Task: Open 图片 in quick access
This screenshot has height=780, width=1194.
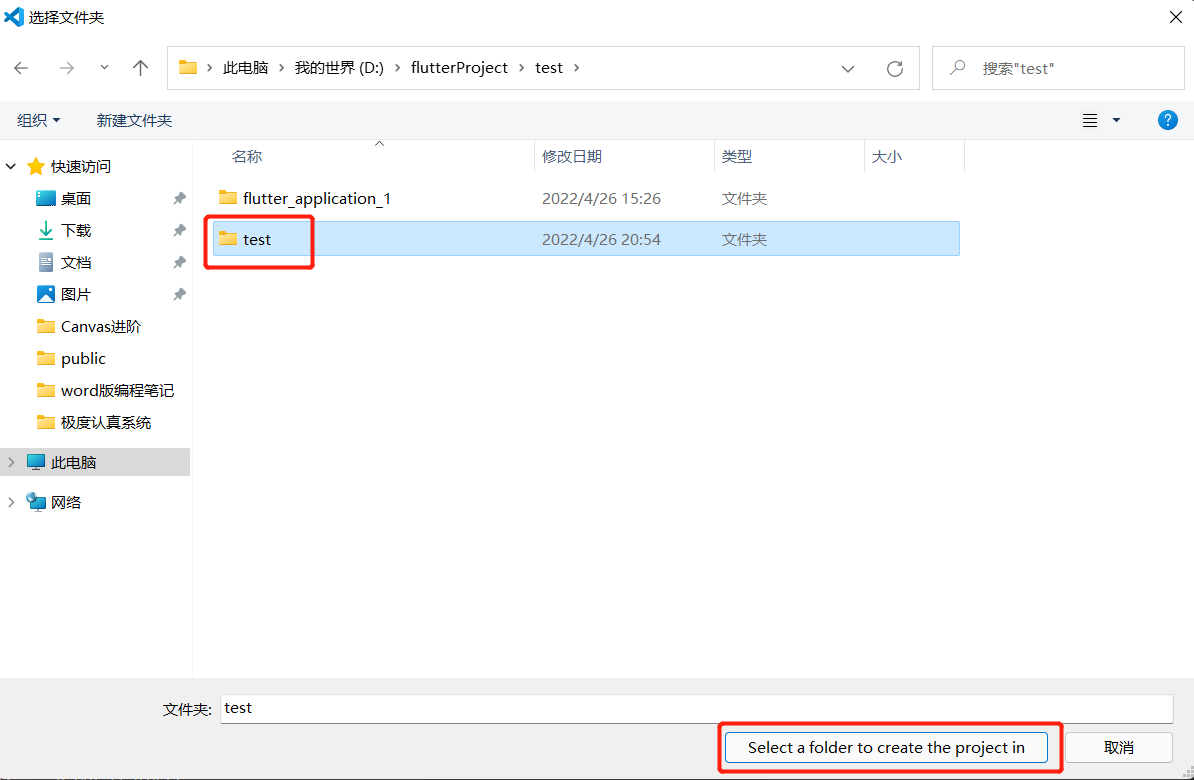Action: (75, 294)
